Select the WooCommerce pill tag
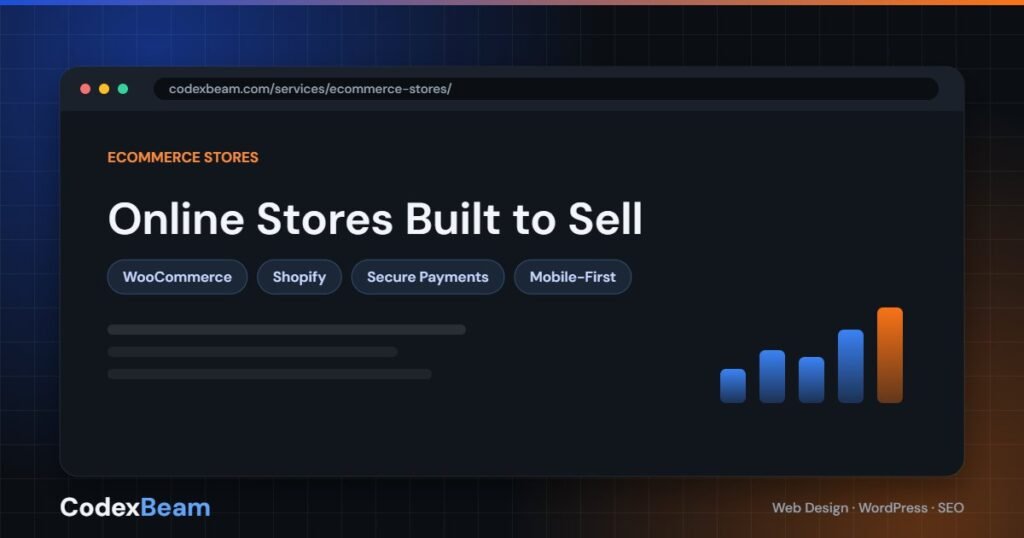This screenshot has height=538, width=1024. pyautogui.click(x=177, y=277)
